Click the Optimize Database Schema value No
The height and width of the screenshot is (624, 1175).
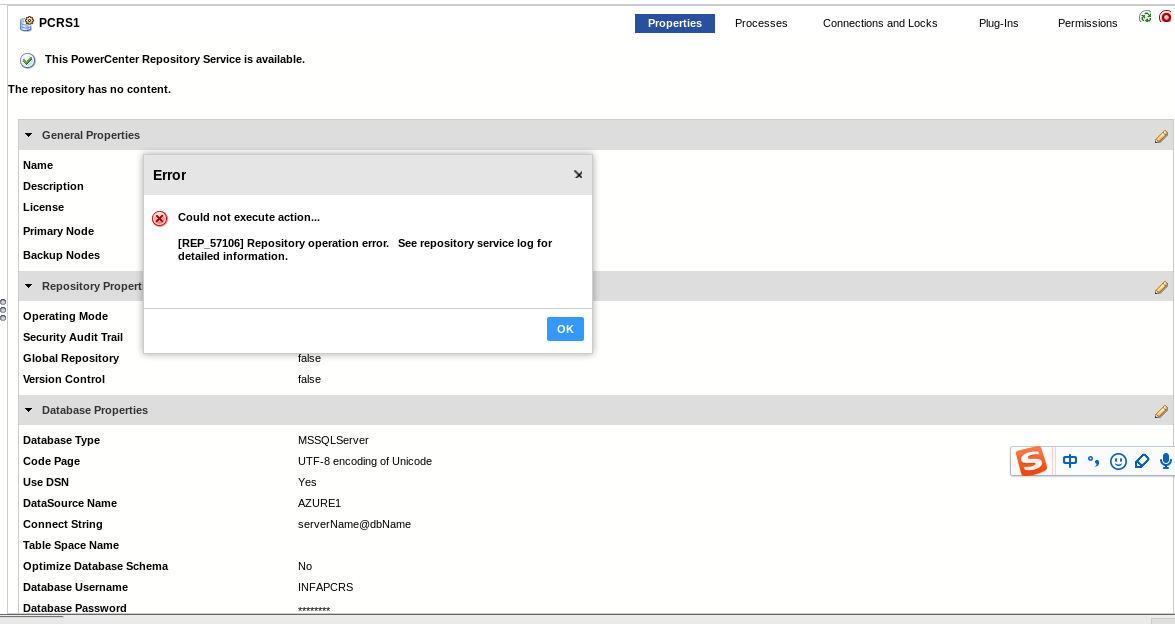tap(305, 566)
